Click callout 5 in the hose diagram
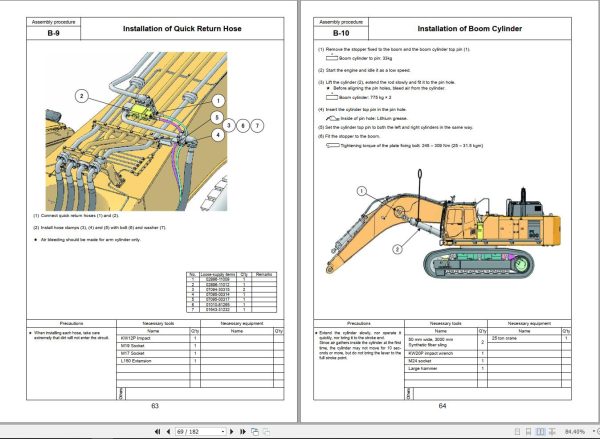The width and height of the screenshot is (600, 439). point(217,118)
